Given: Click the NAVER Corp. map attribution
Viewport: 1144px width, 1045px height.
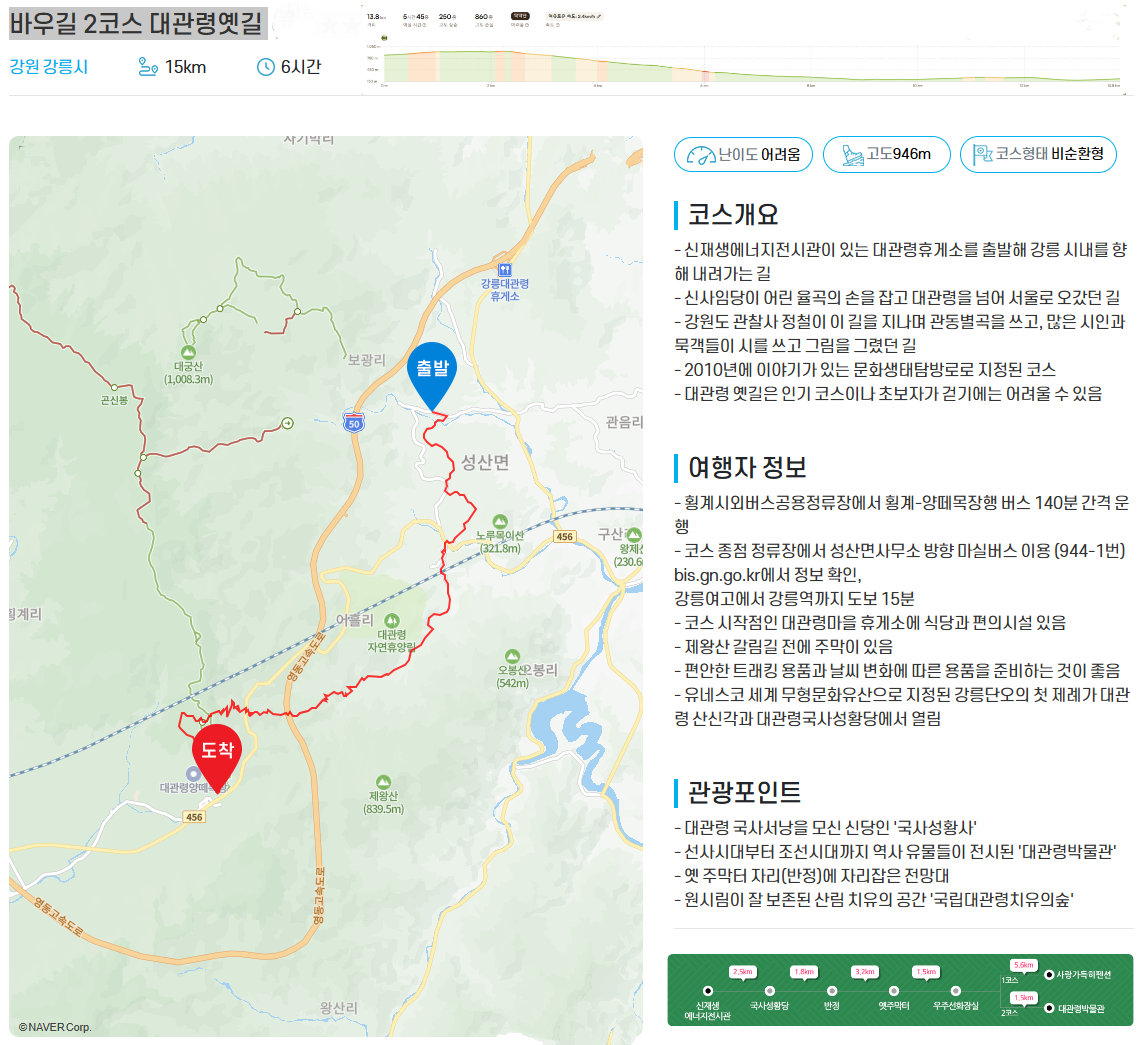Looking at the screenshot, I should click(55, 1027).
